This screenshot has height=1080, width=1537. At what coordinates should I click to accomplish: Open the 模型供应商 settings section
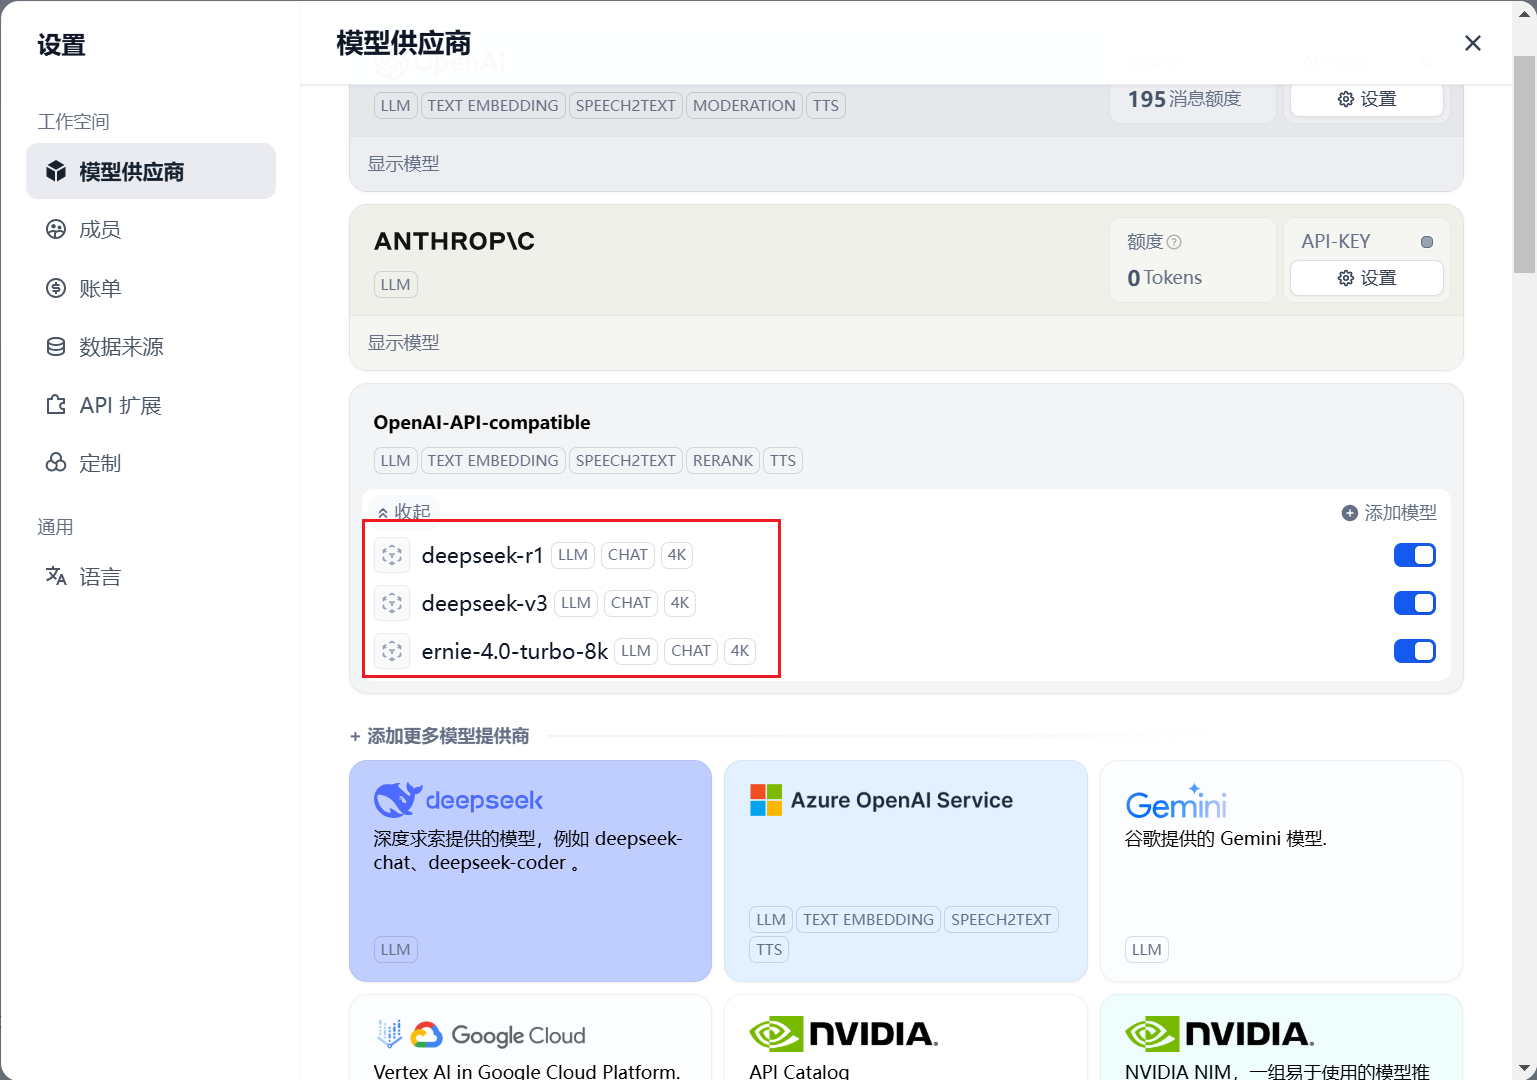(x=151, y=171)
